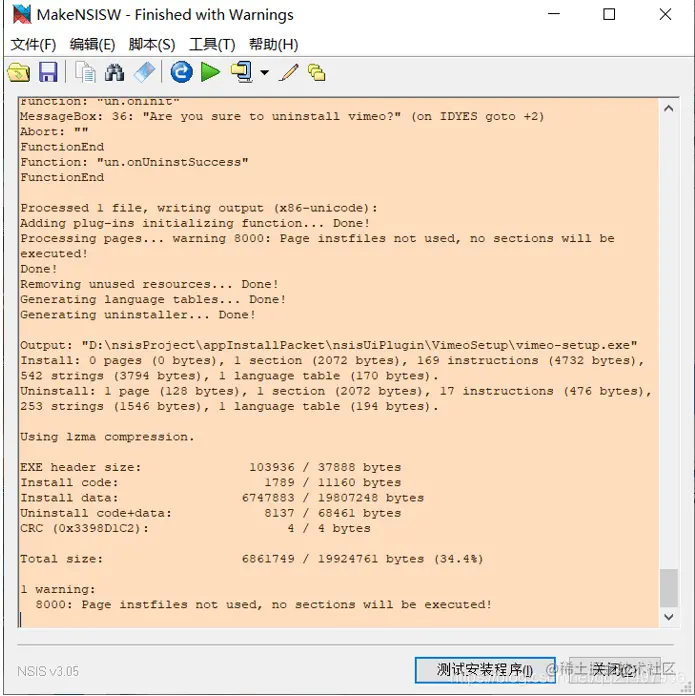Click the 'Install code:' line

[210, 482]
